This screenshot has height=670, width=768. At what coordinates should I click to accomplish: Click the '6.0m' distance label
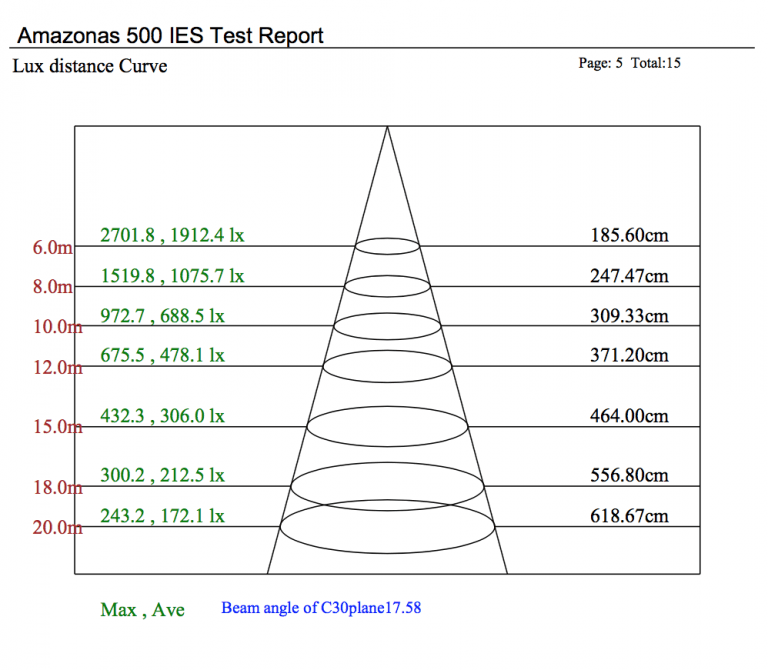pos(53,248)
